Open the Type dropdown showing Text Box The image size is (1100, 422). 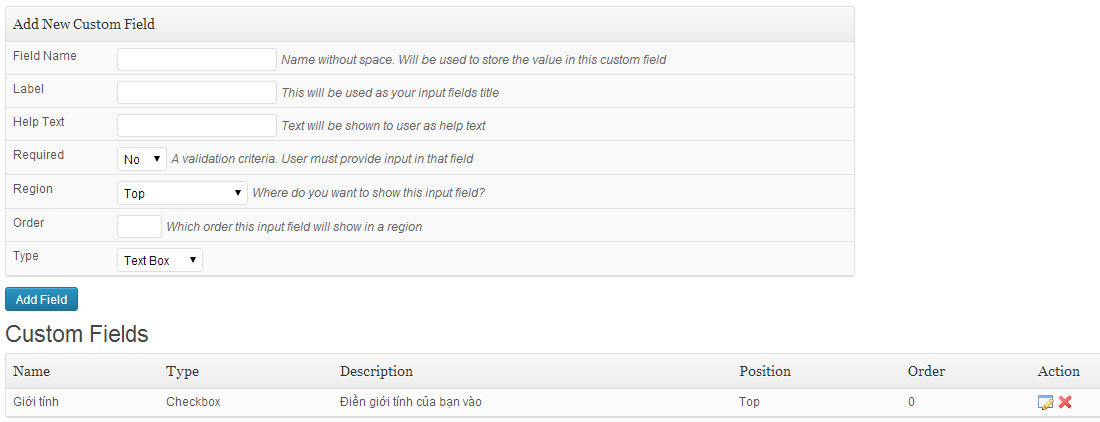pyautogui.click(x=160, y=260)
